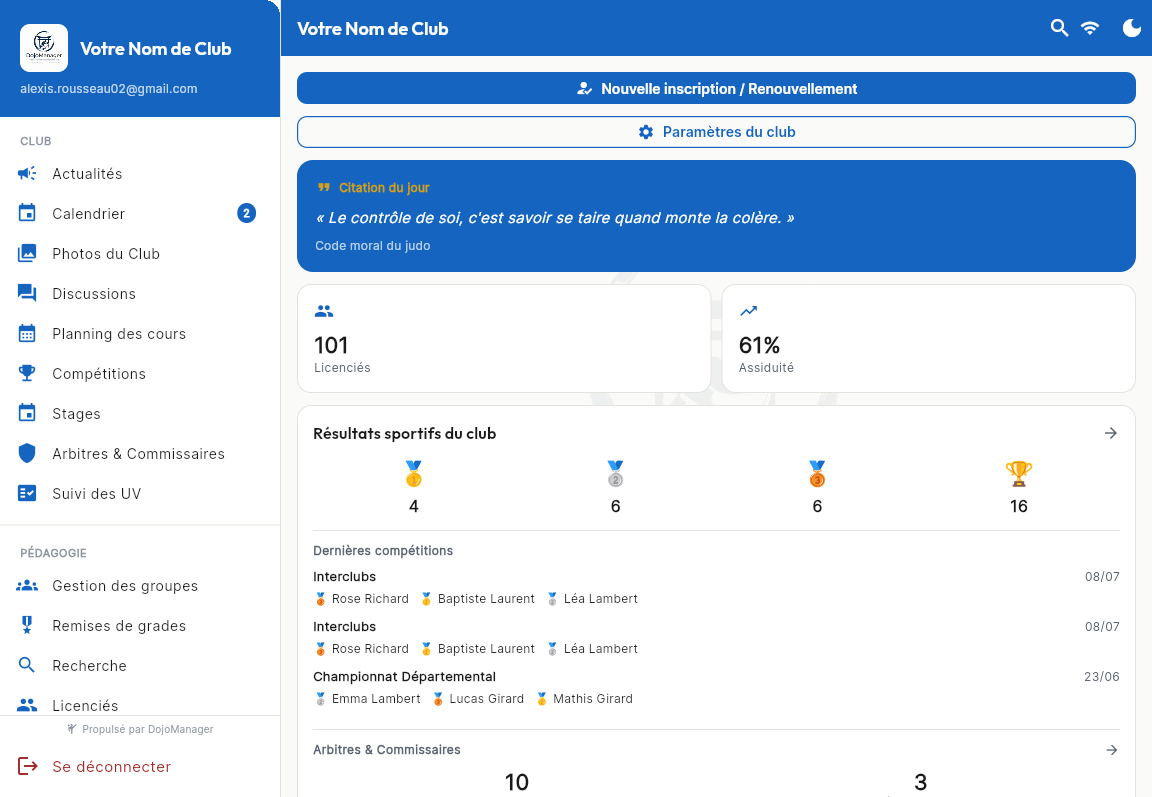The height and width of the screenshot is (797, 1152).
Task: Click the Planning des cours icon
Action: 27,333
